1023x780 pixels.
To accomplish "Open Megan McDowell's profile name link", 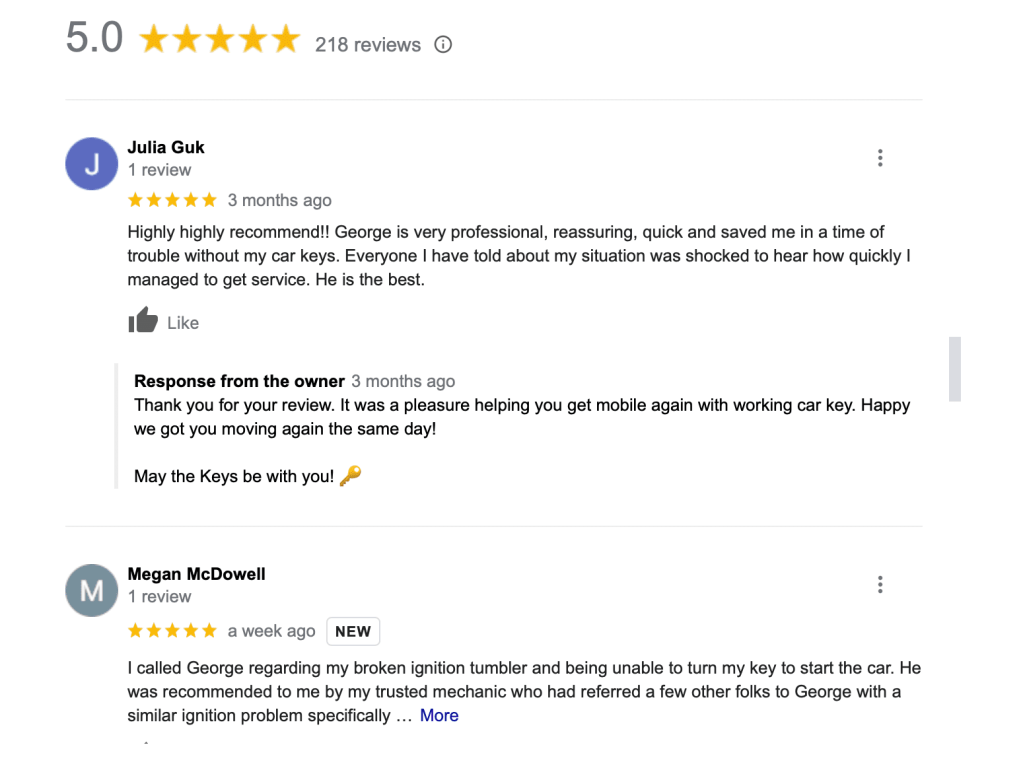I will (196, 574).
